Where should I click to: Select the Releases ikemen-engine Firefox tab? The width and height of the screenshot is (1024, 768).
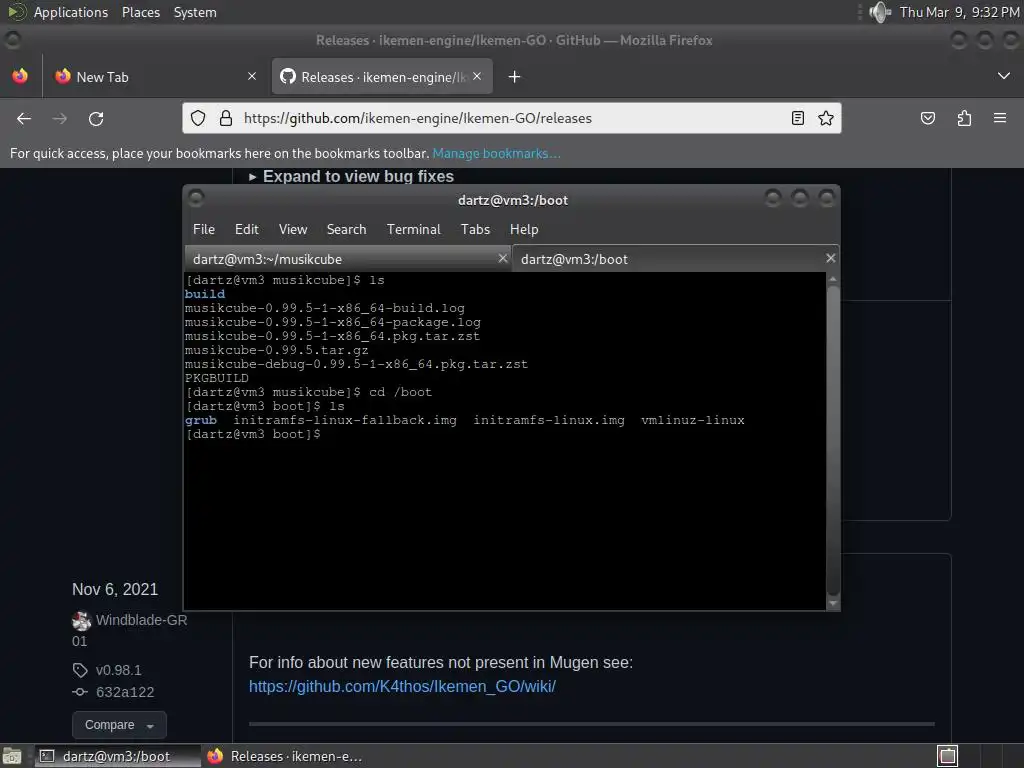tap(382, 76)
